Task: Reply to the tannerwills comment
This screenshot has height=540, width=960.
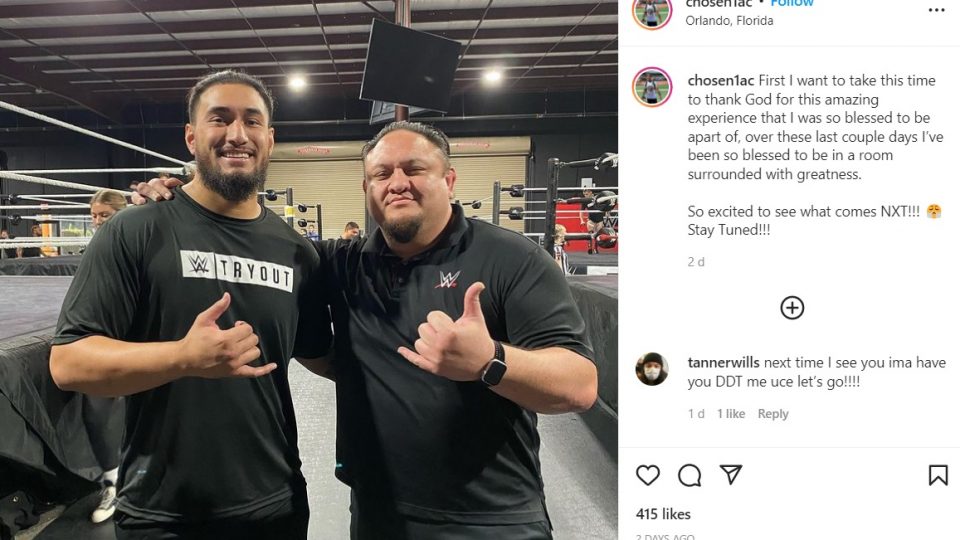Action: [773, 414]
